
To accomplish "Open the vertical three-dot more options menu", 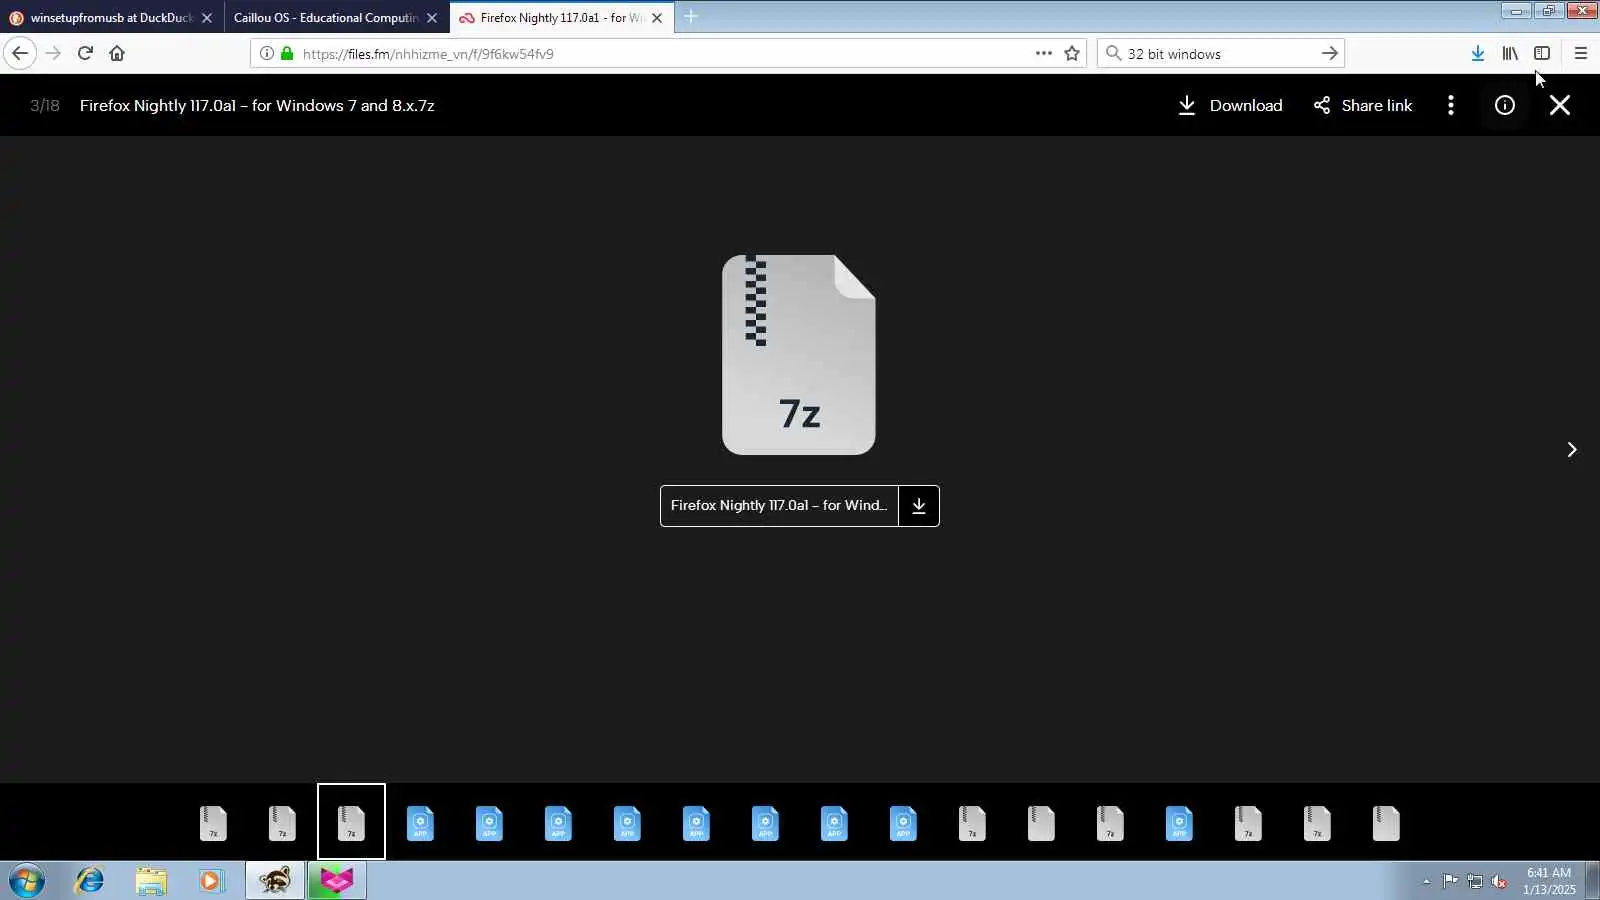I will 1450,105.
